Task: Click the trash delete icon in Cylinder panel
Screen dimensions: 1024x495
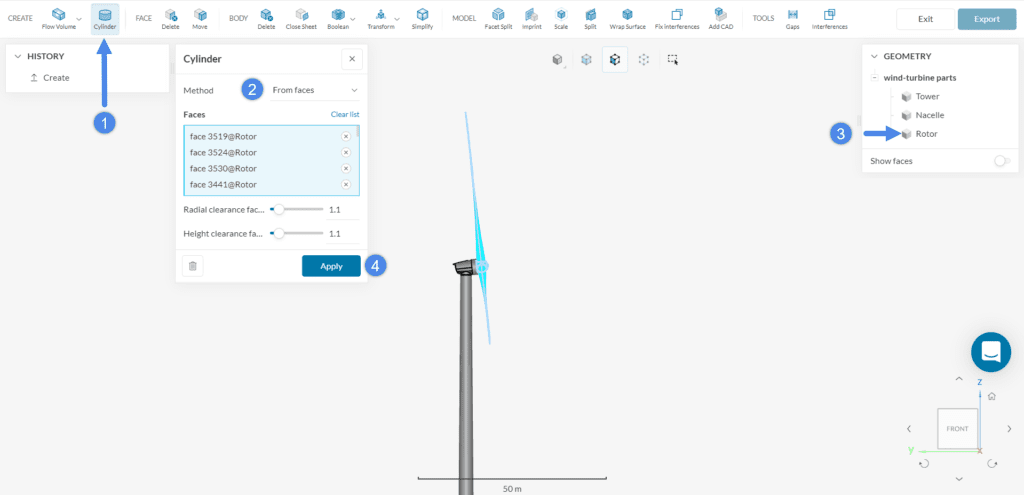Action: (193, 266)
